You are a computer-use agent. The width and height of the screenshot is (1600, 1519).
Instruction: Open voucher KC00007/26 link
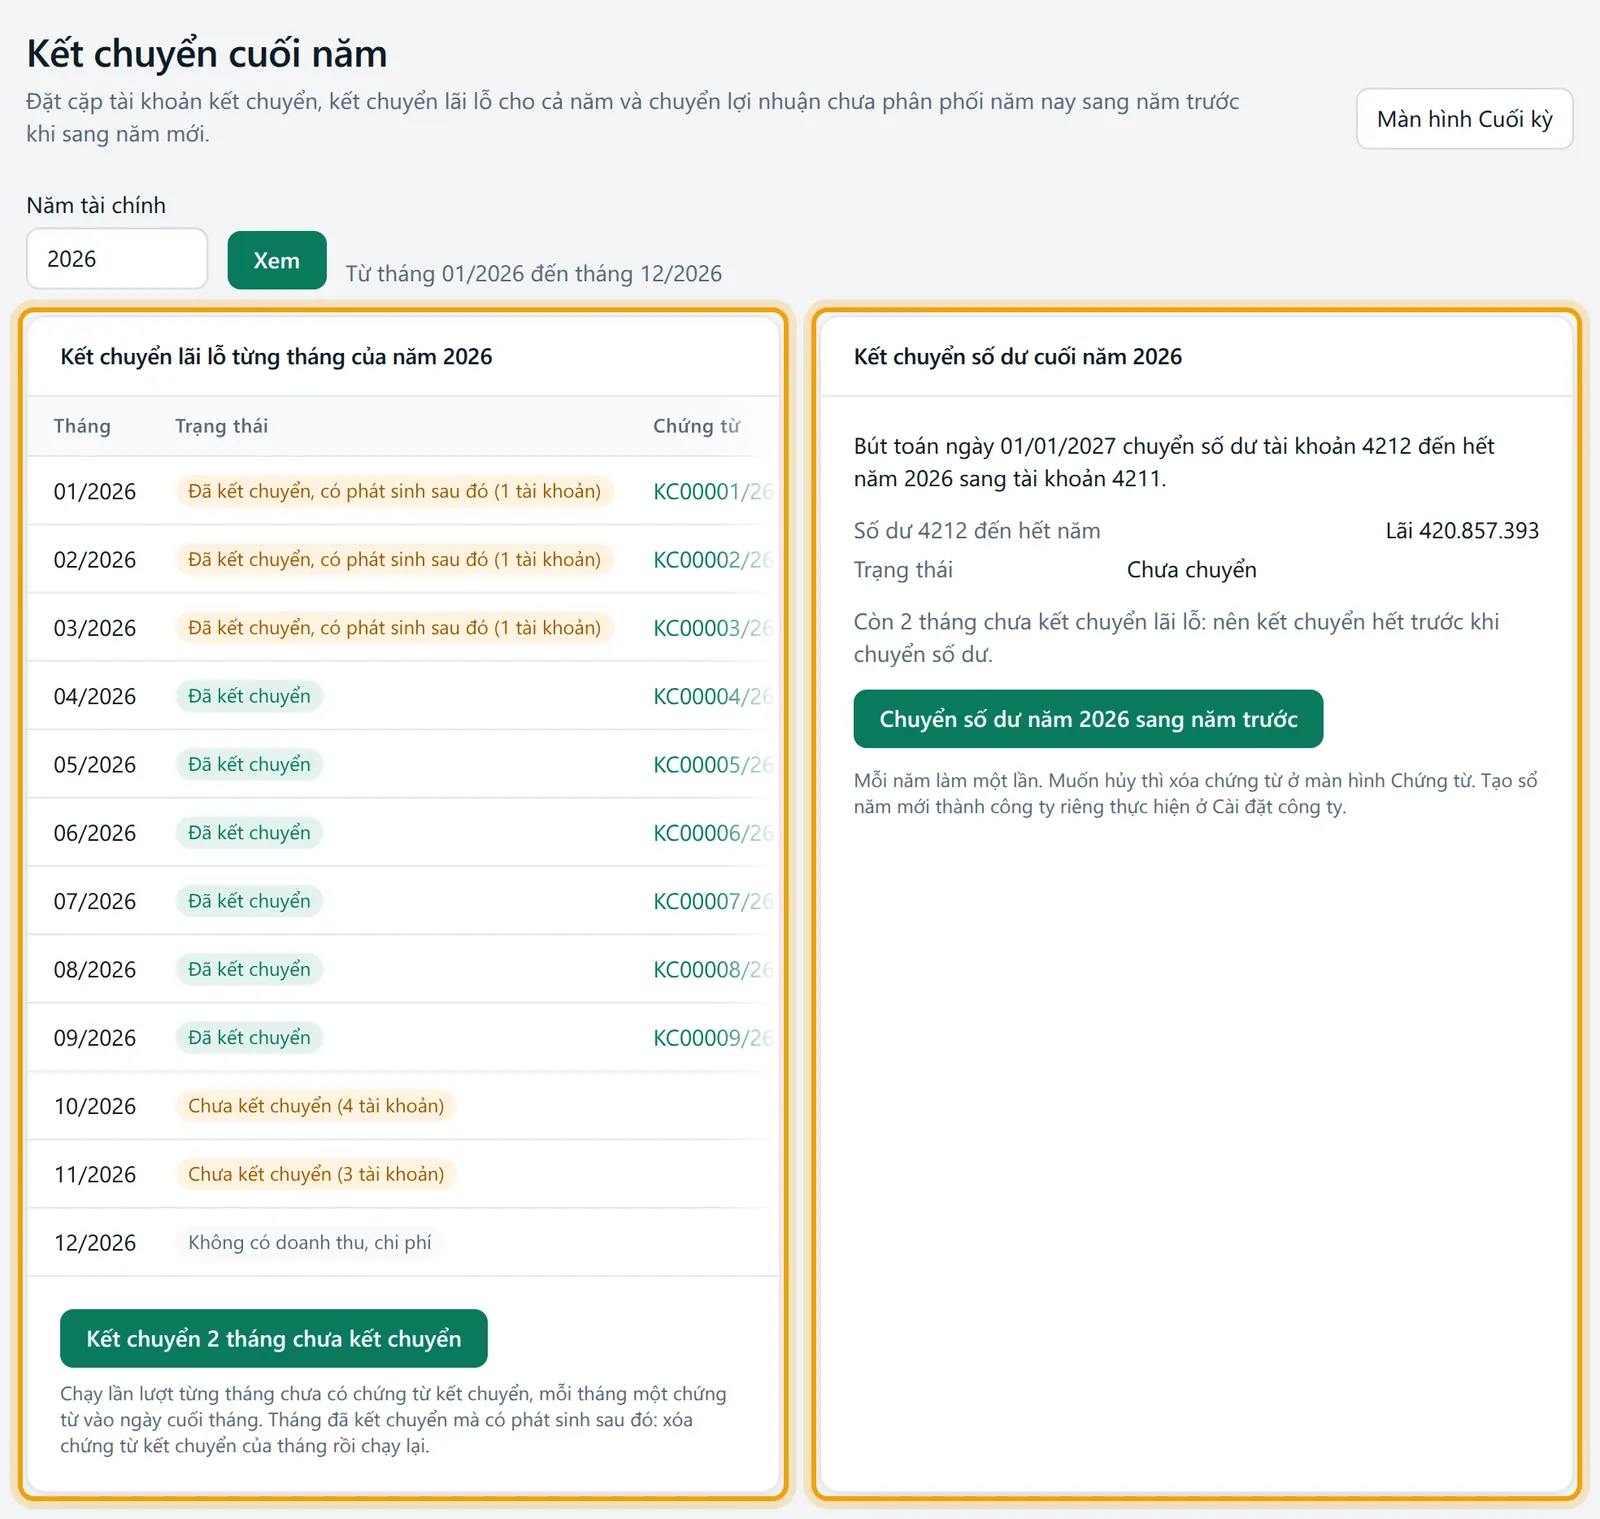[x=714, y=901]
